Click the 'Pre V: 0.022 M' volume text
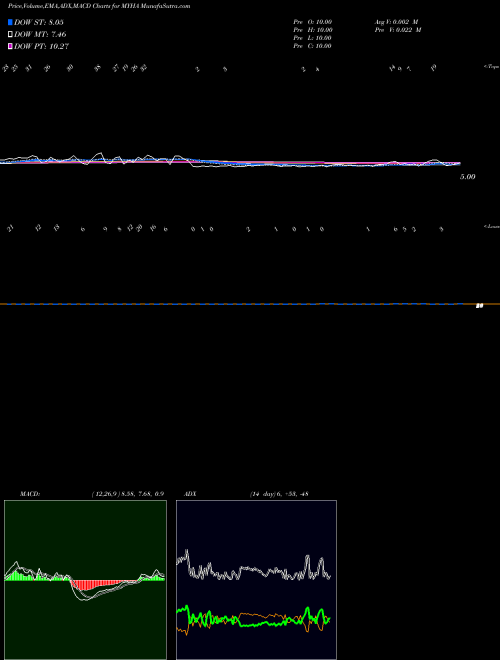500x660 pixels. pyautogui.click(x=398, y=30)
